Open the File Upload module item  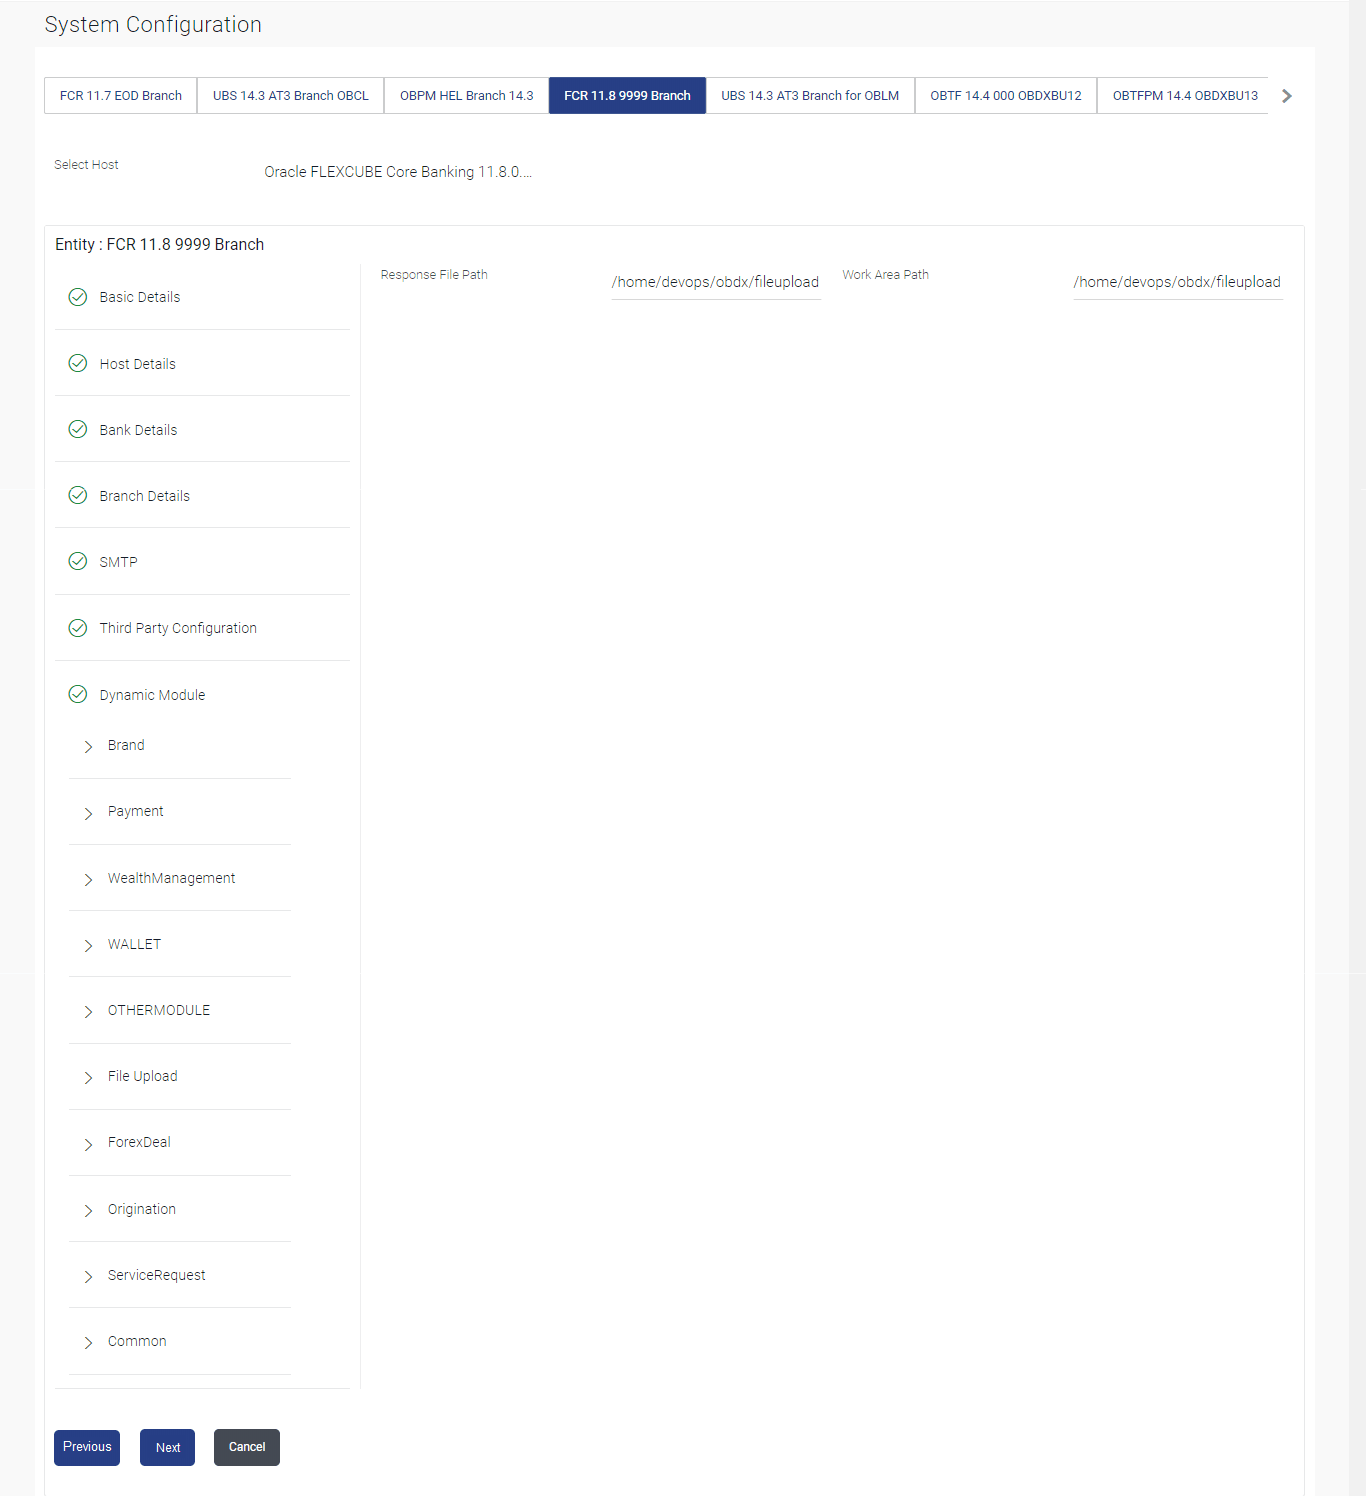click(142, 1076)
